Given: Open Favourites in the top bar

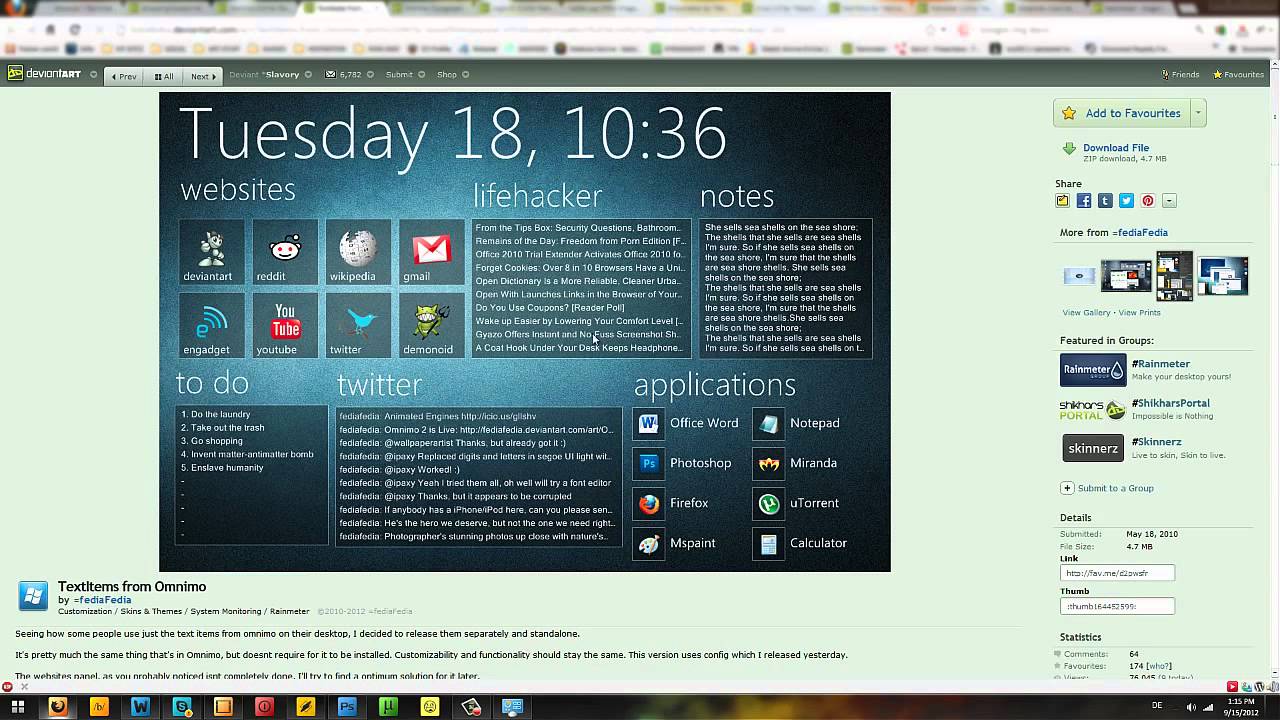Looking at the screenshot, I should click(x=1238, y=75).
